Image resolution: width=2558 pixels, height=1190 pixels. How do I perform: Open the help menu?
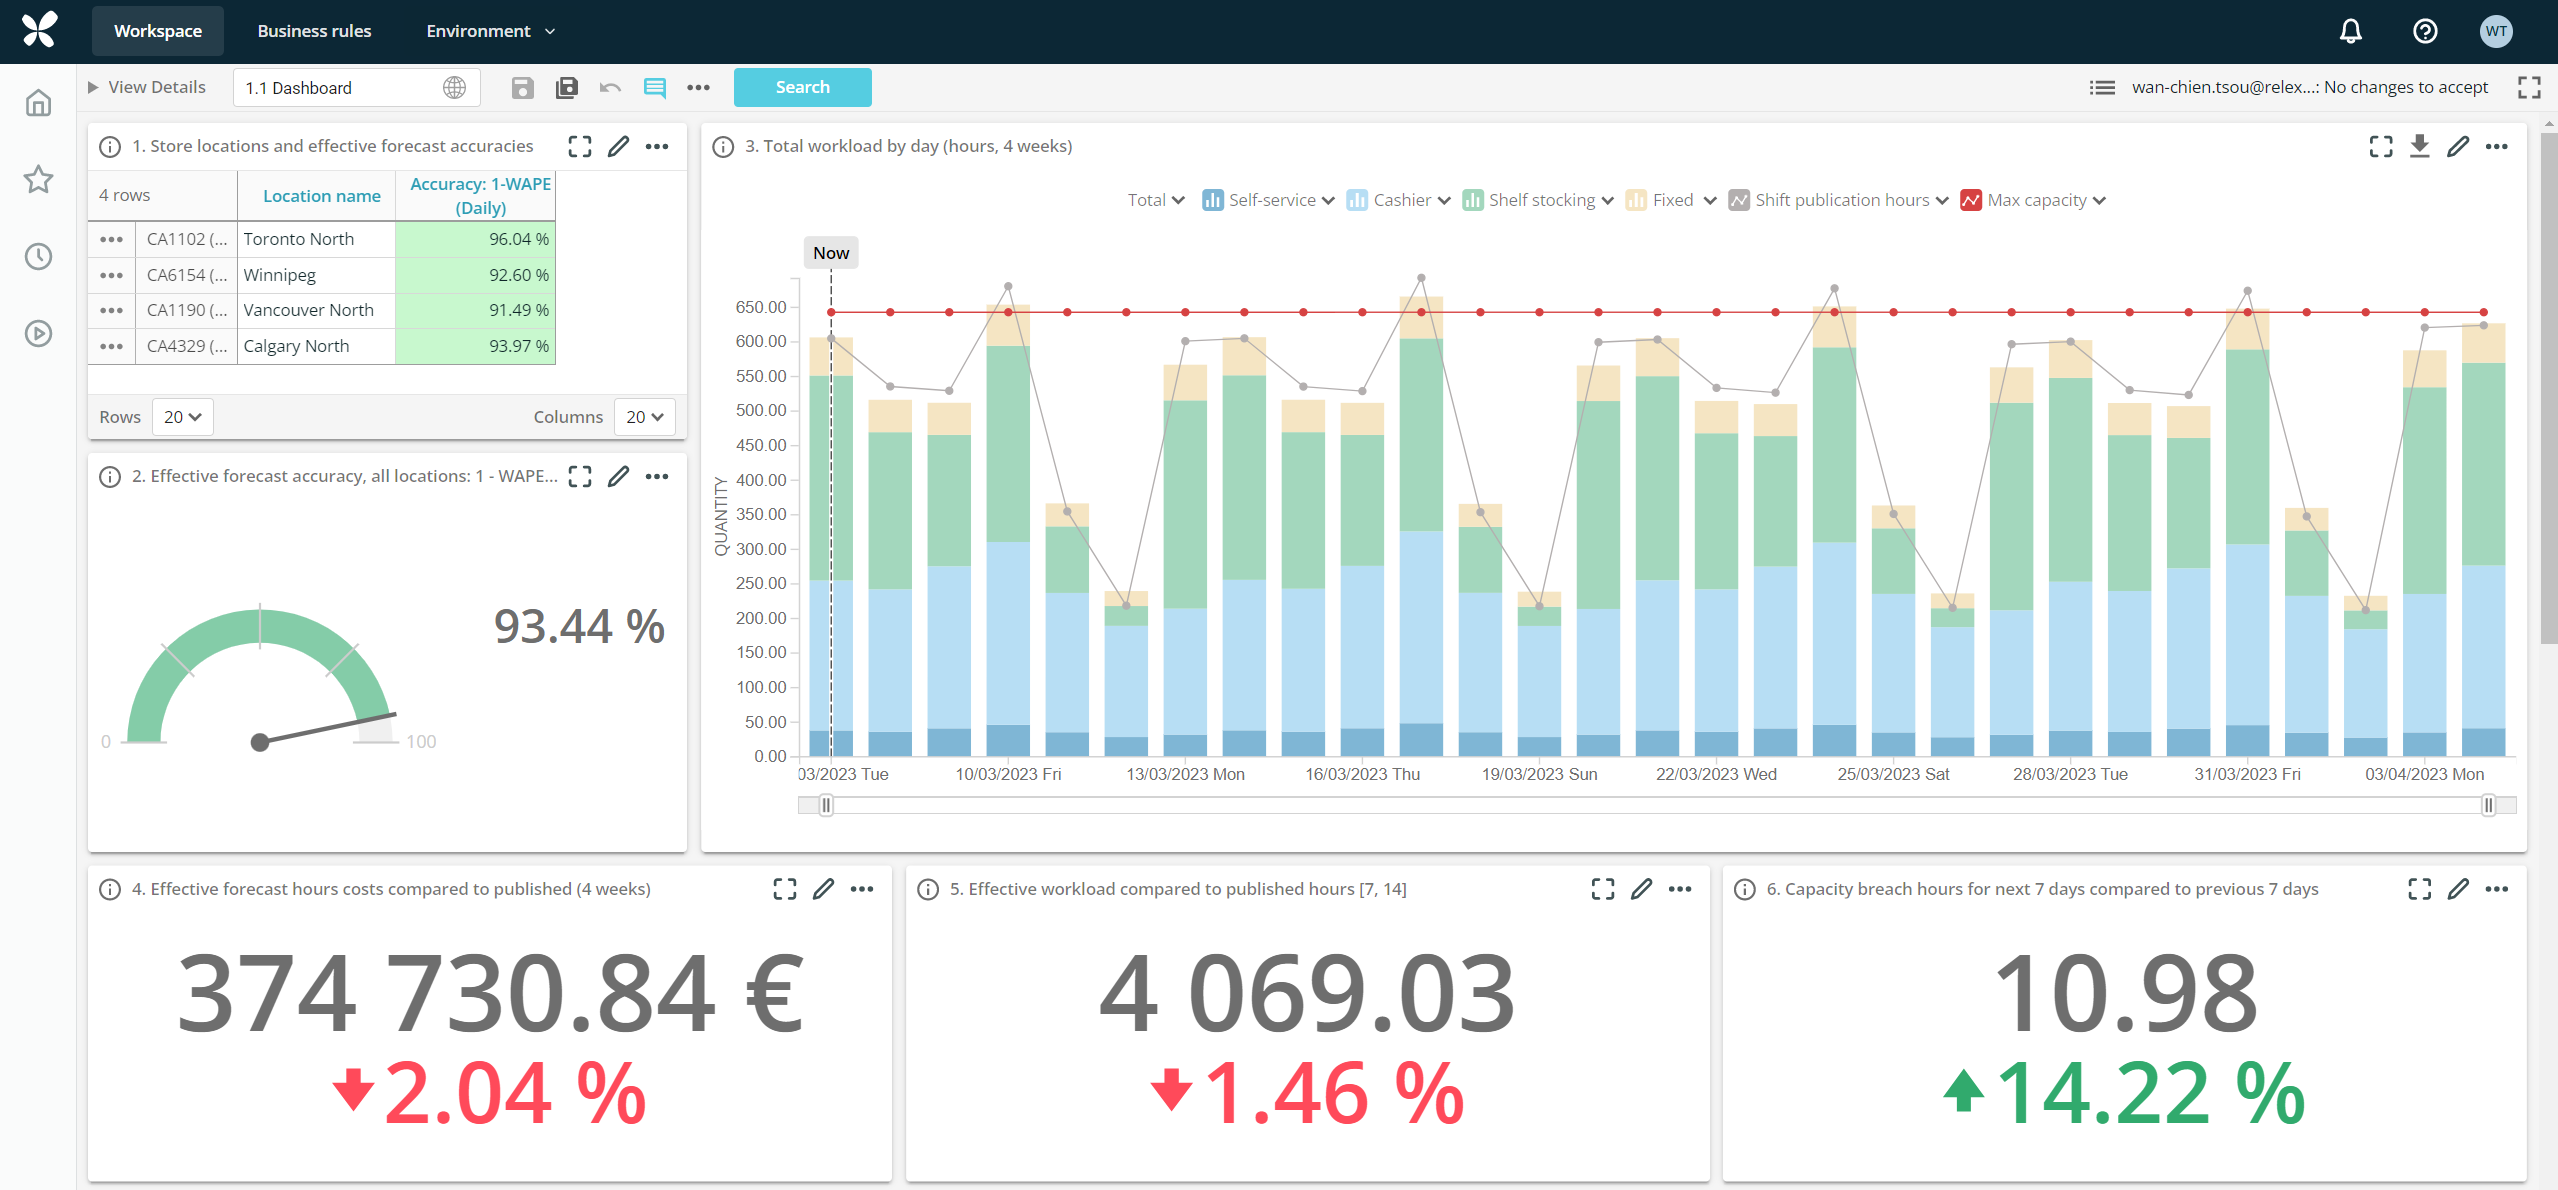(2424, 31)
